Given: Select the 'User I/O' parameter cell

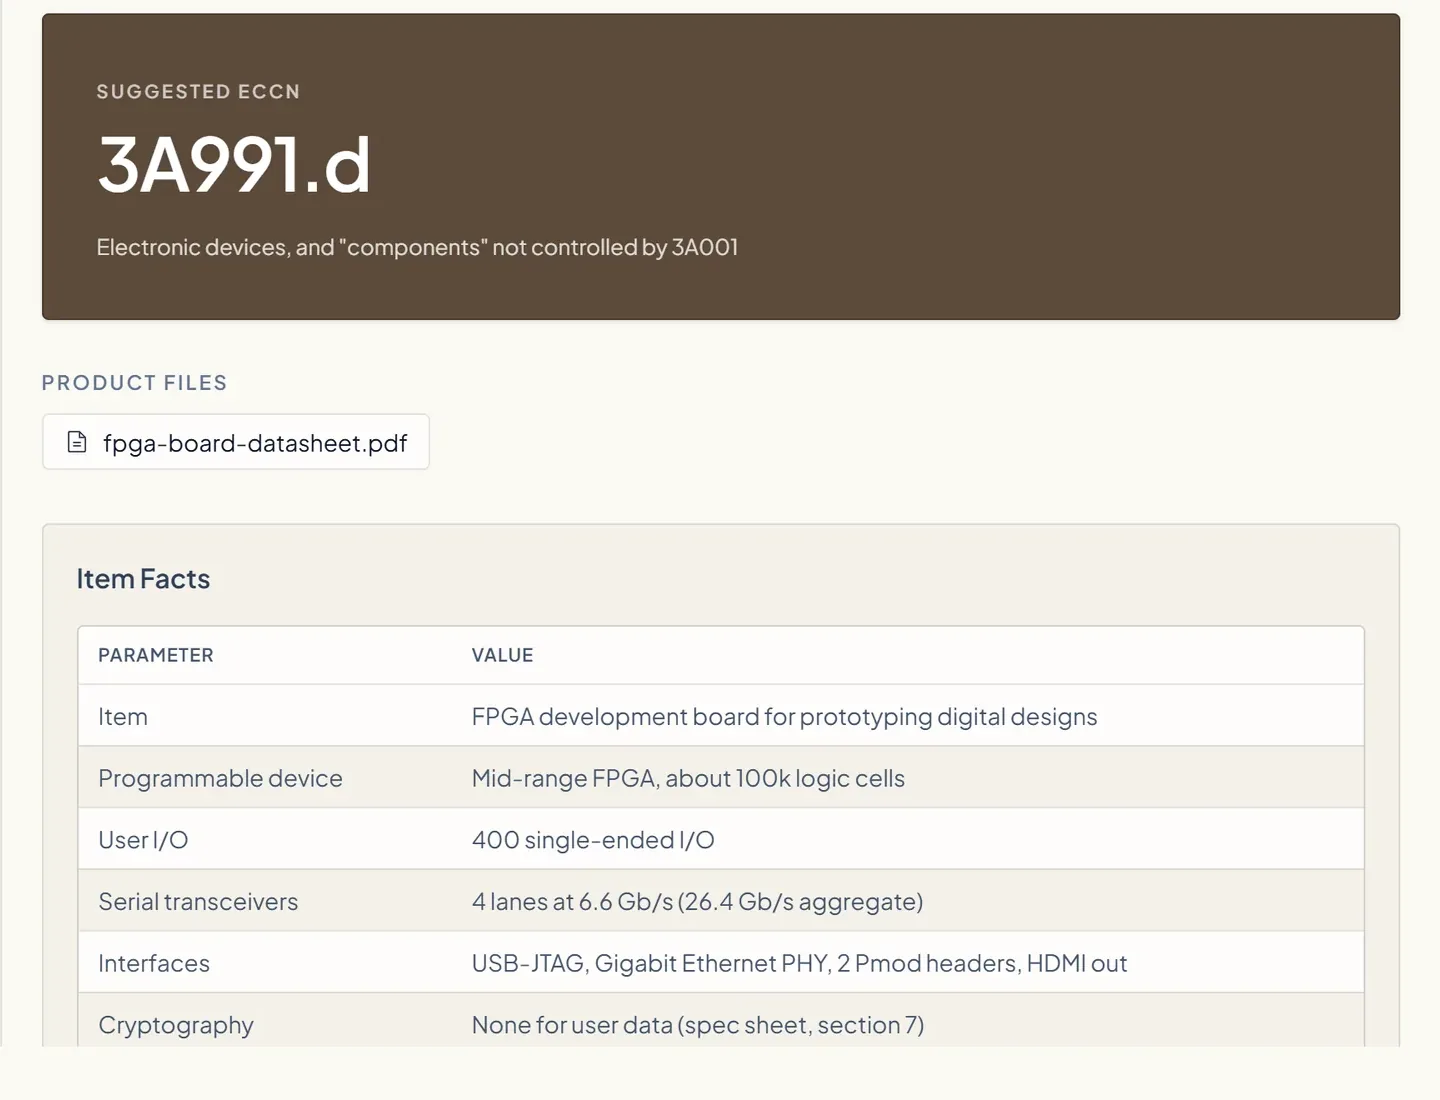Looking at the screenshot, I should tap(143, 840).
